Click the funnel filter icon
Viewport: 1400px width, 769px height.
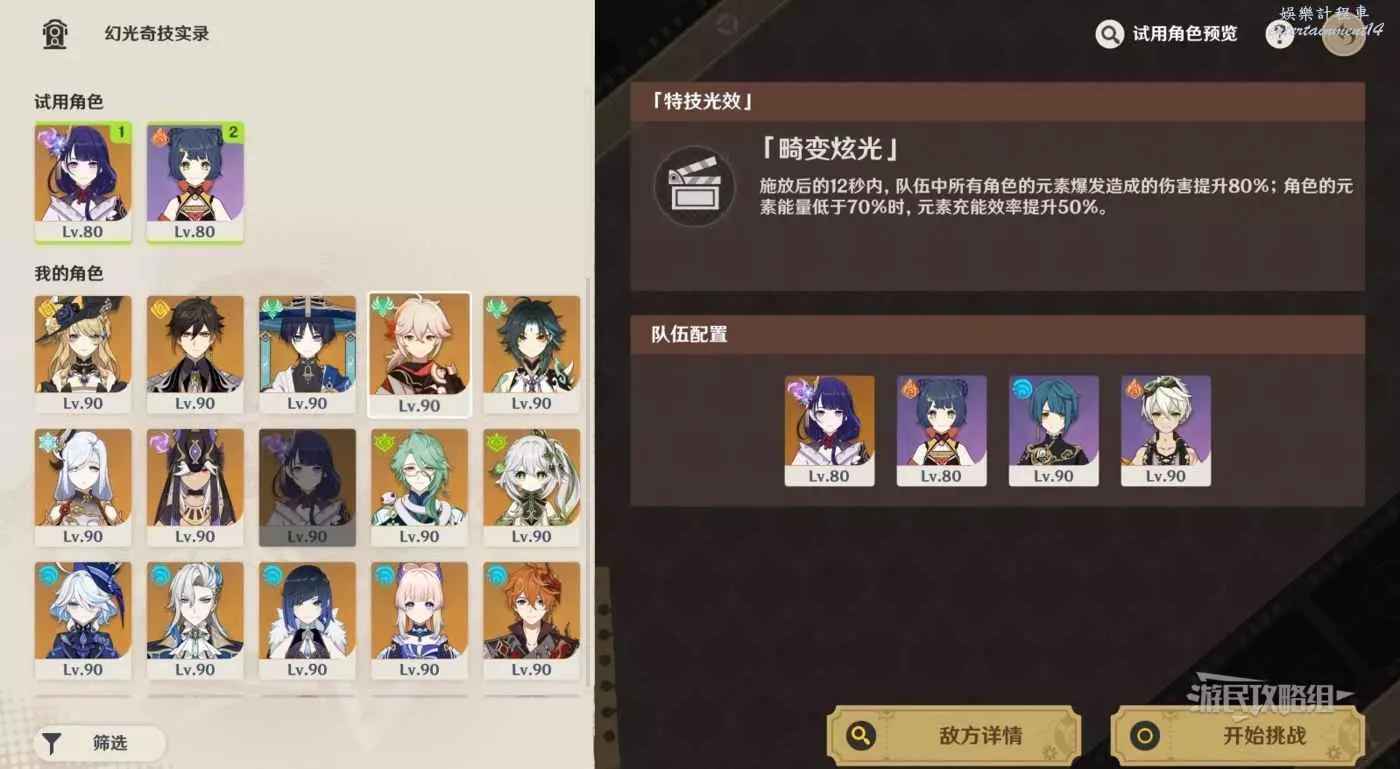coord(52,743)
